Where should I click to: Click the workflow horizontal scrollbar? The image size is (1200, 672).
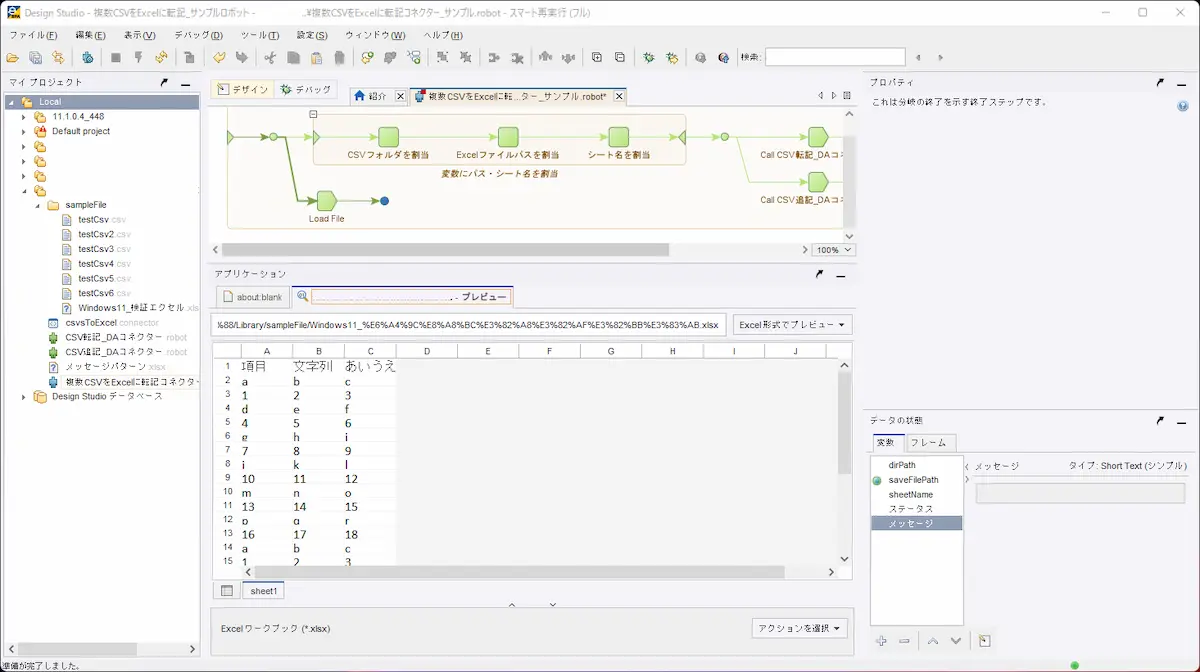click(x=445, y=250)
